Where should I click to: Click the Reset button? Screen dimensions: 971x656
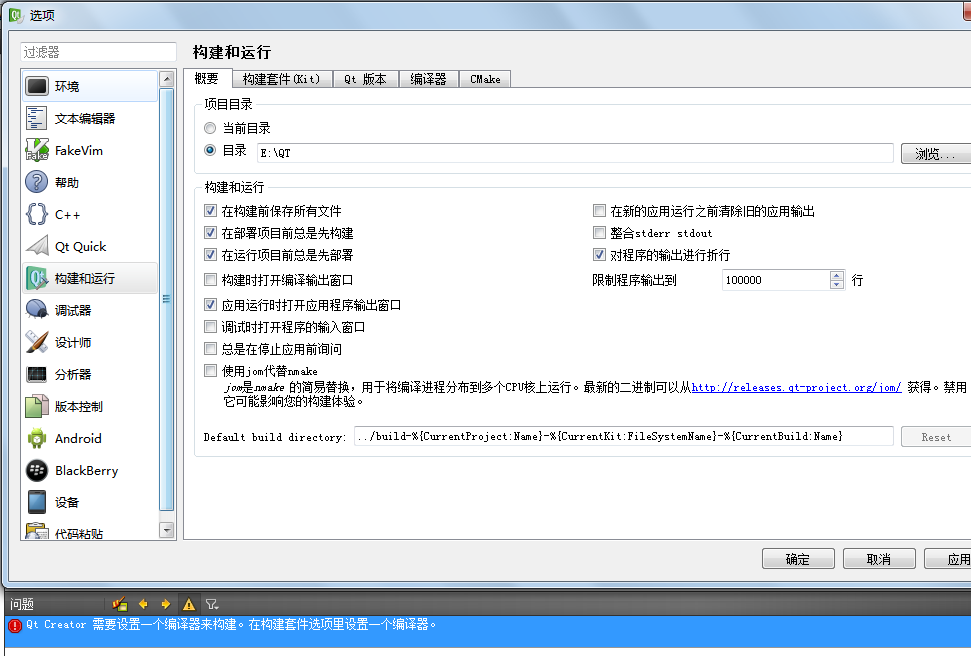(x=936, y=437)
